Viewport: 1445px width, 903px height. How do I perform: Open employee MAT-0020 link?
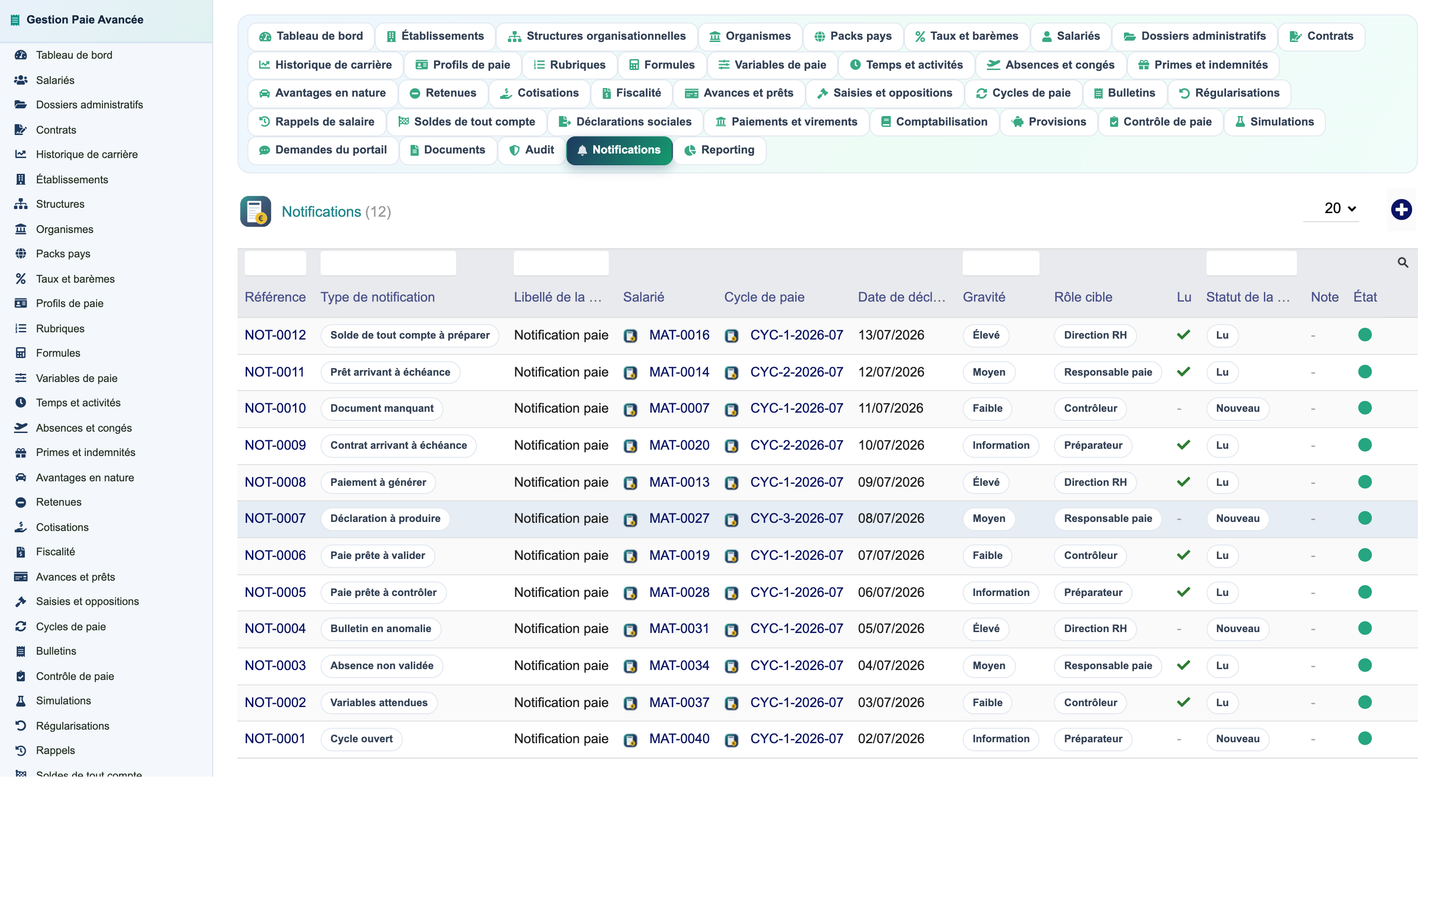coord(679,445)
